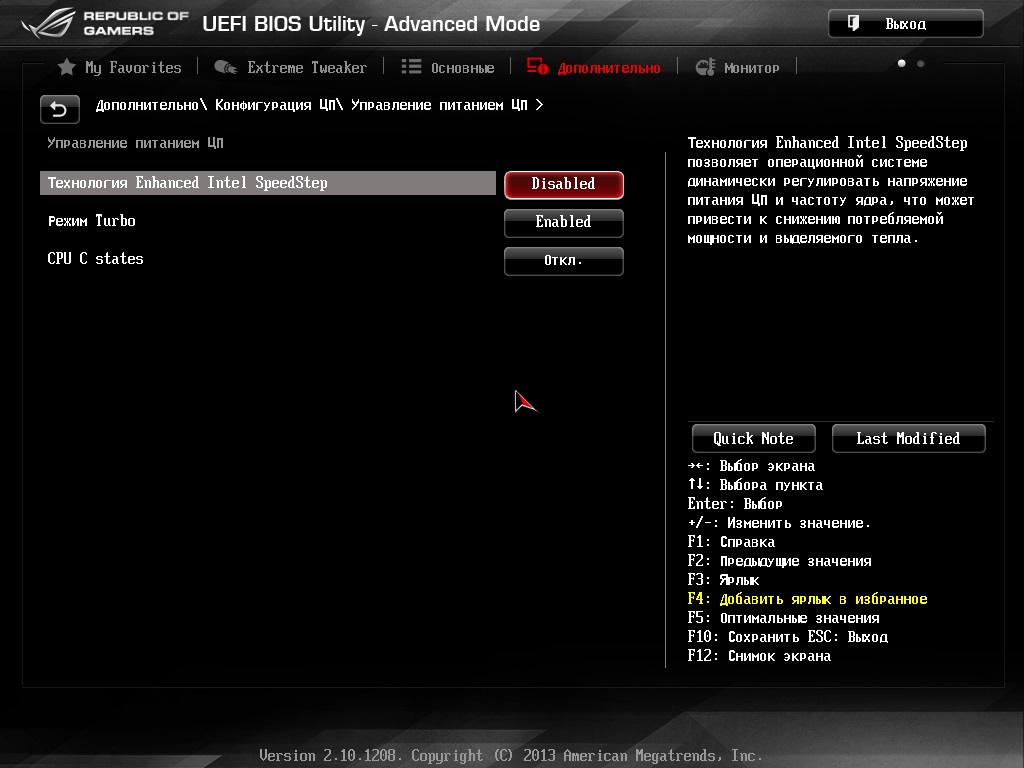Click the F3 Ярлык hint
Viewport: 1024px width, 768px height.
coord(723,580)
